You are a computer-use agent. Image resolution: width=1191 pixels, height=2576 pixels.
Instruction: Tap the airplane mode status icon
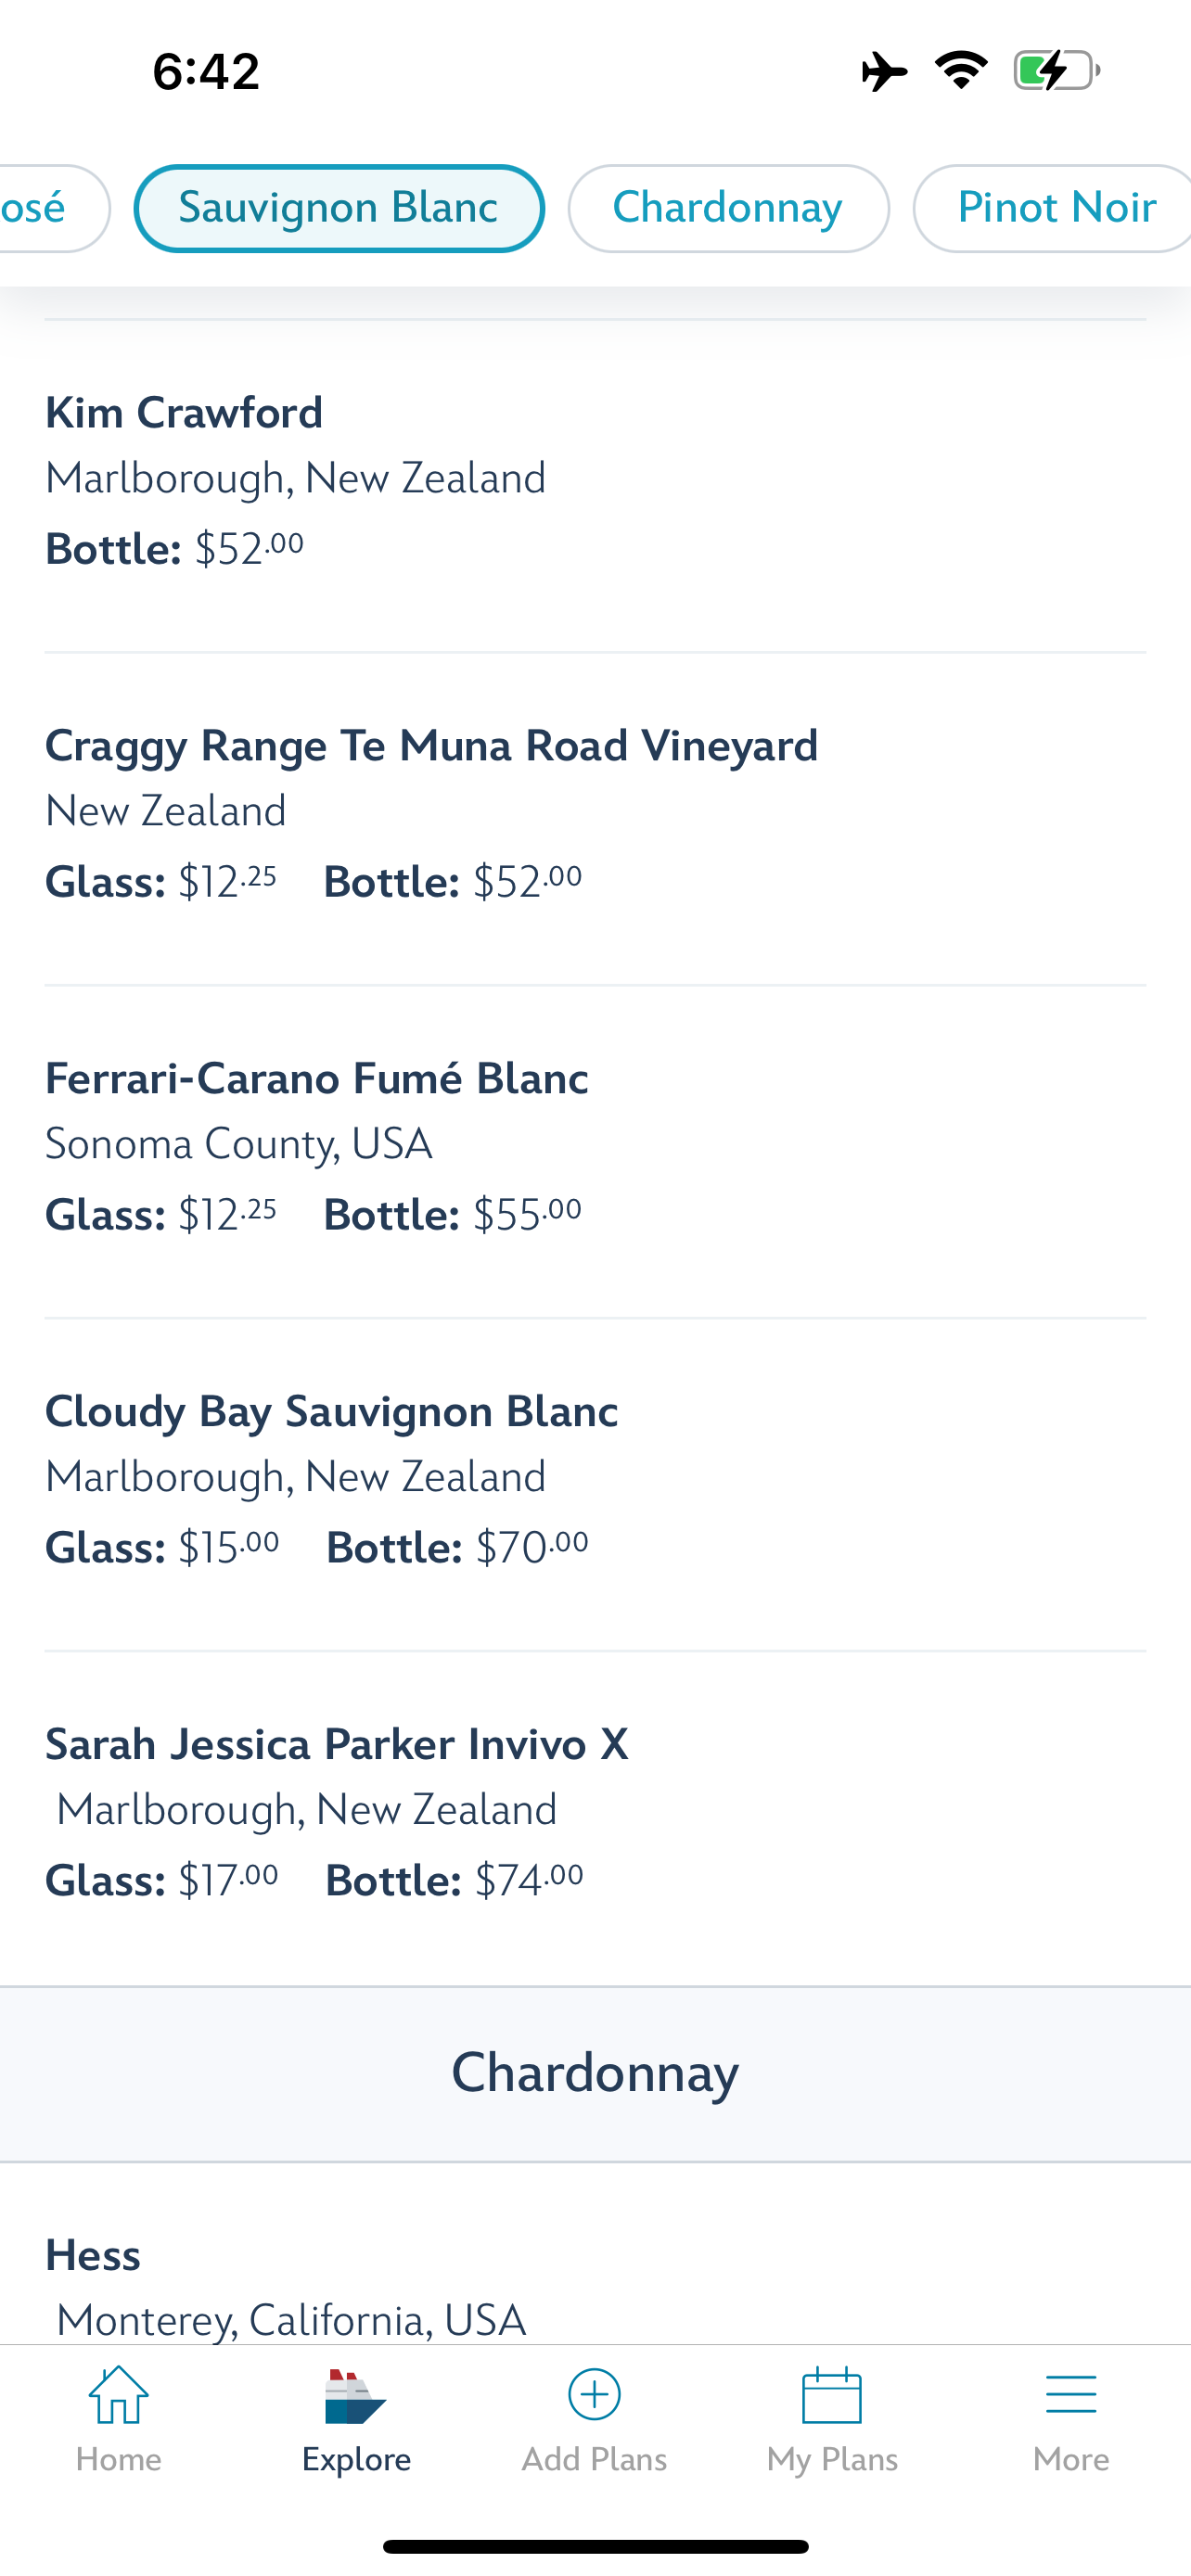[x=884, y=71]
